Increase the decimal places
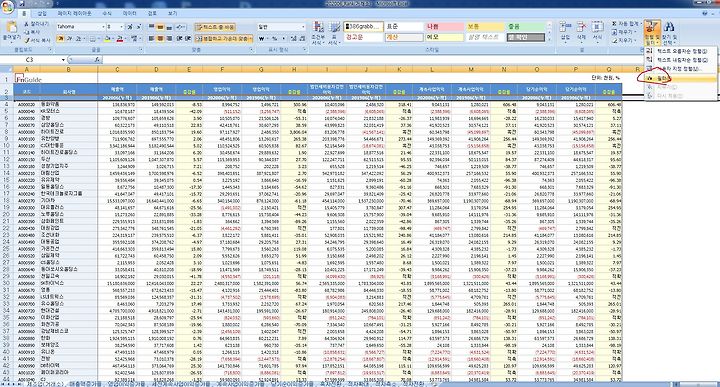The image size is (720, 387). 293,39
